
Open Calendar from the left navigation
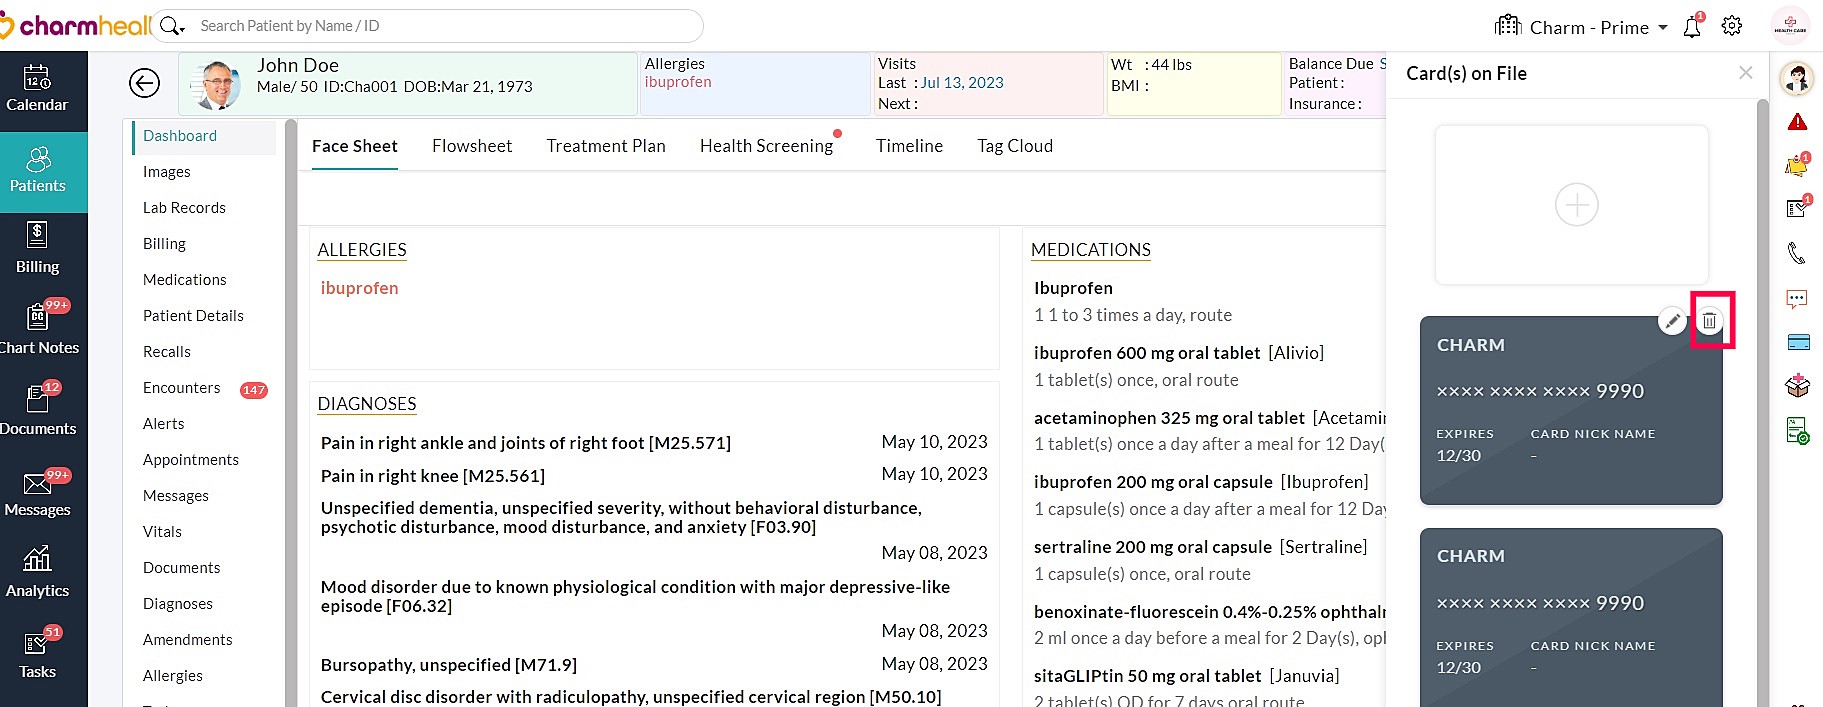point(37,90)
